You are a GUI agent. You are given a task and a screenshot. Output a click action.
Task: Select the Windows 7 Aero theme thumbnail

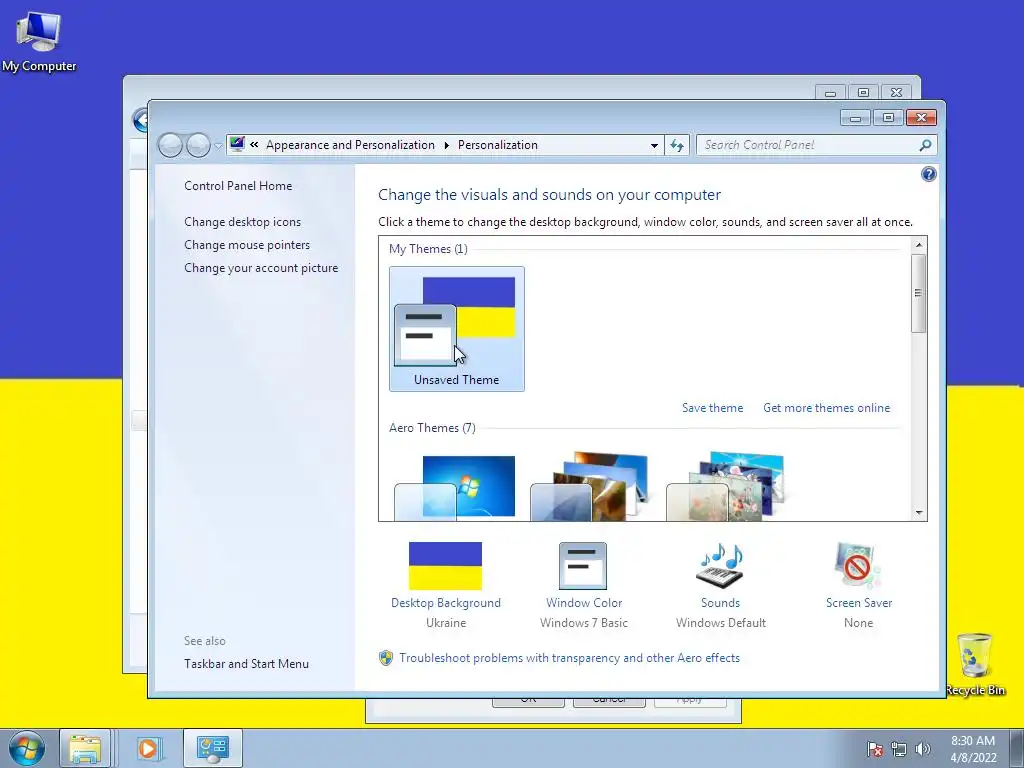point(455,487)
